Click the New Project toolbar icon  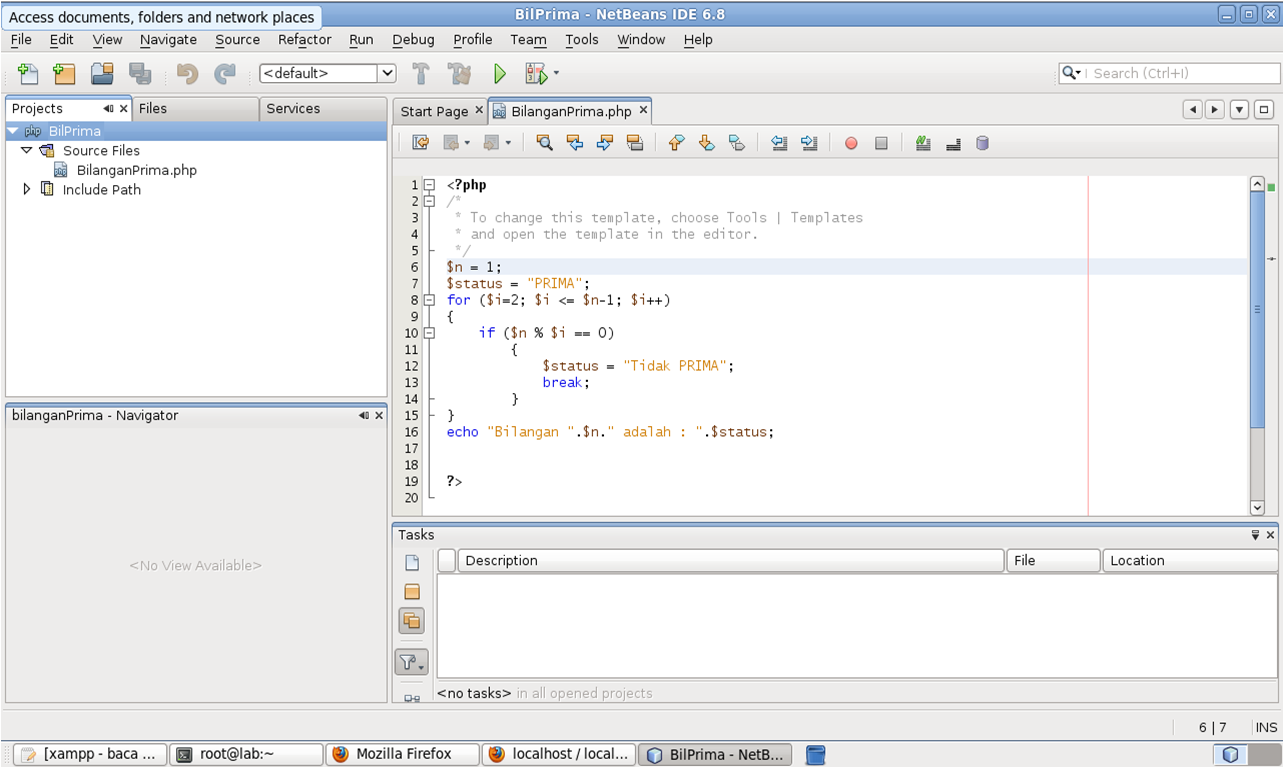64,73
